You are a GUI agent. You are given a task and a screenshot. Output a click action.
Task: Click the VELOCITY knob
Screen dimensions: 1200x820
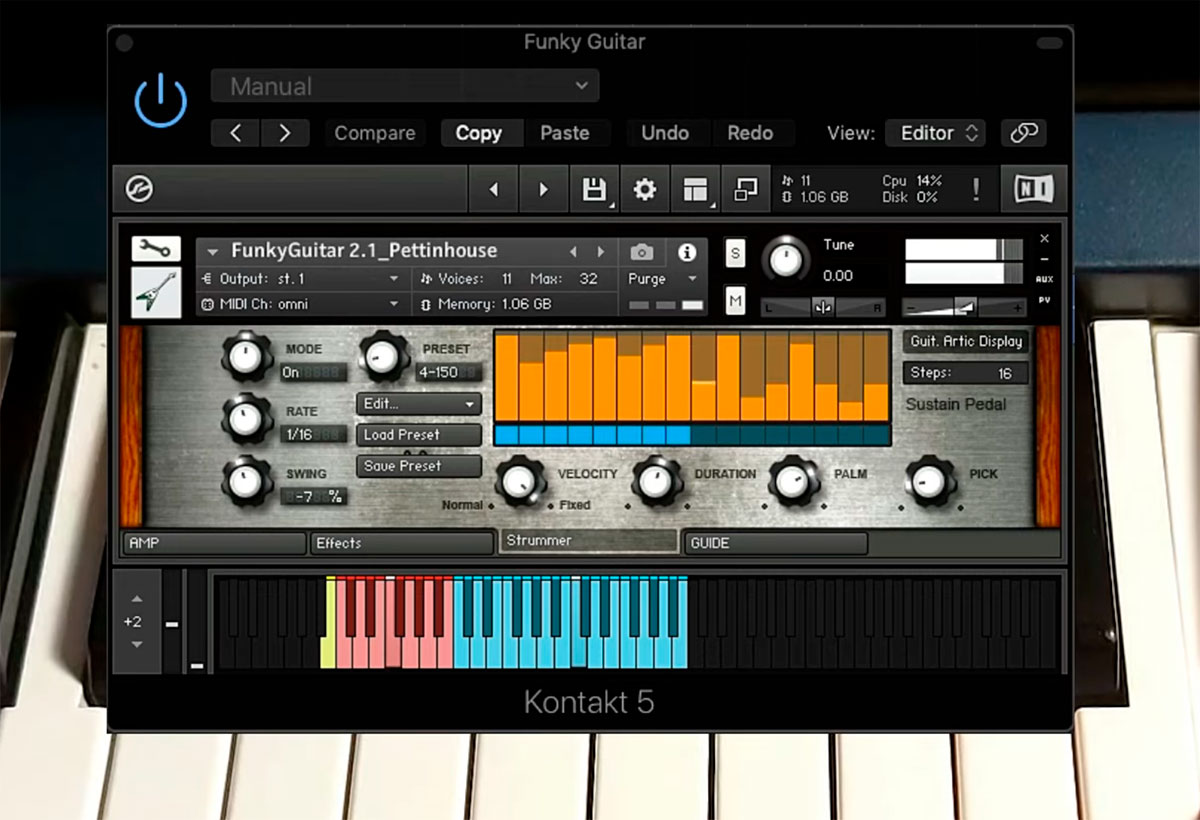[519, 481]
